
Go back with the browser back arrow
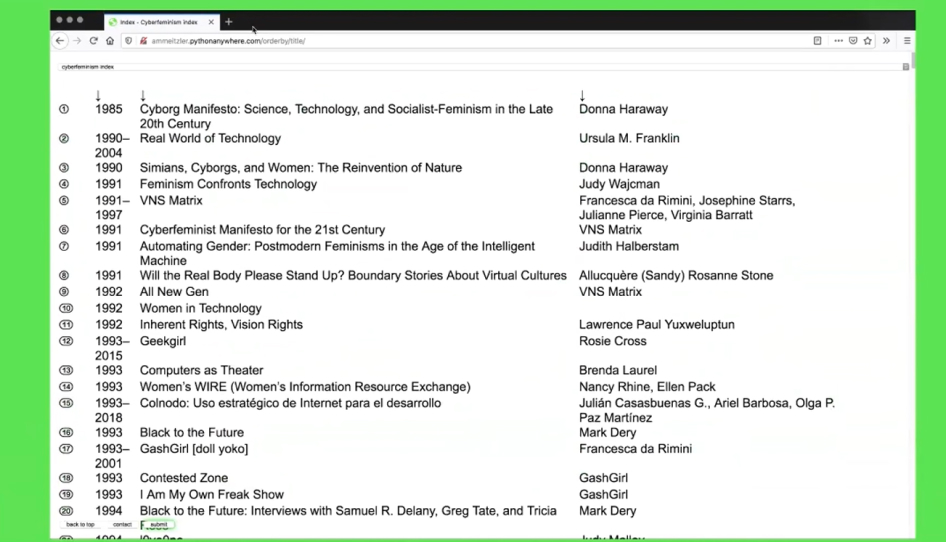[60, 41]
